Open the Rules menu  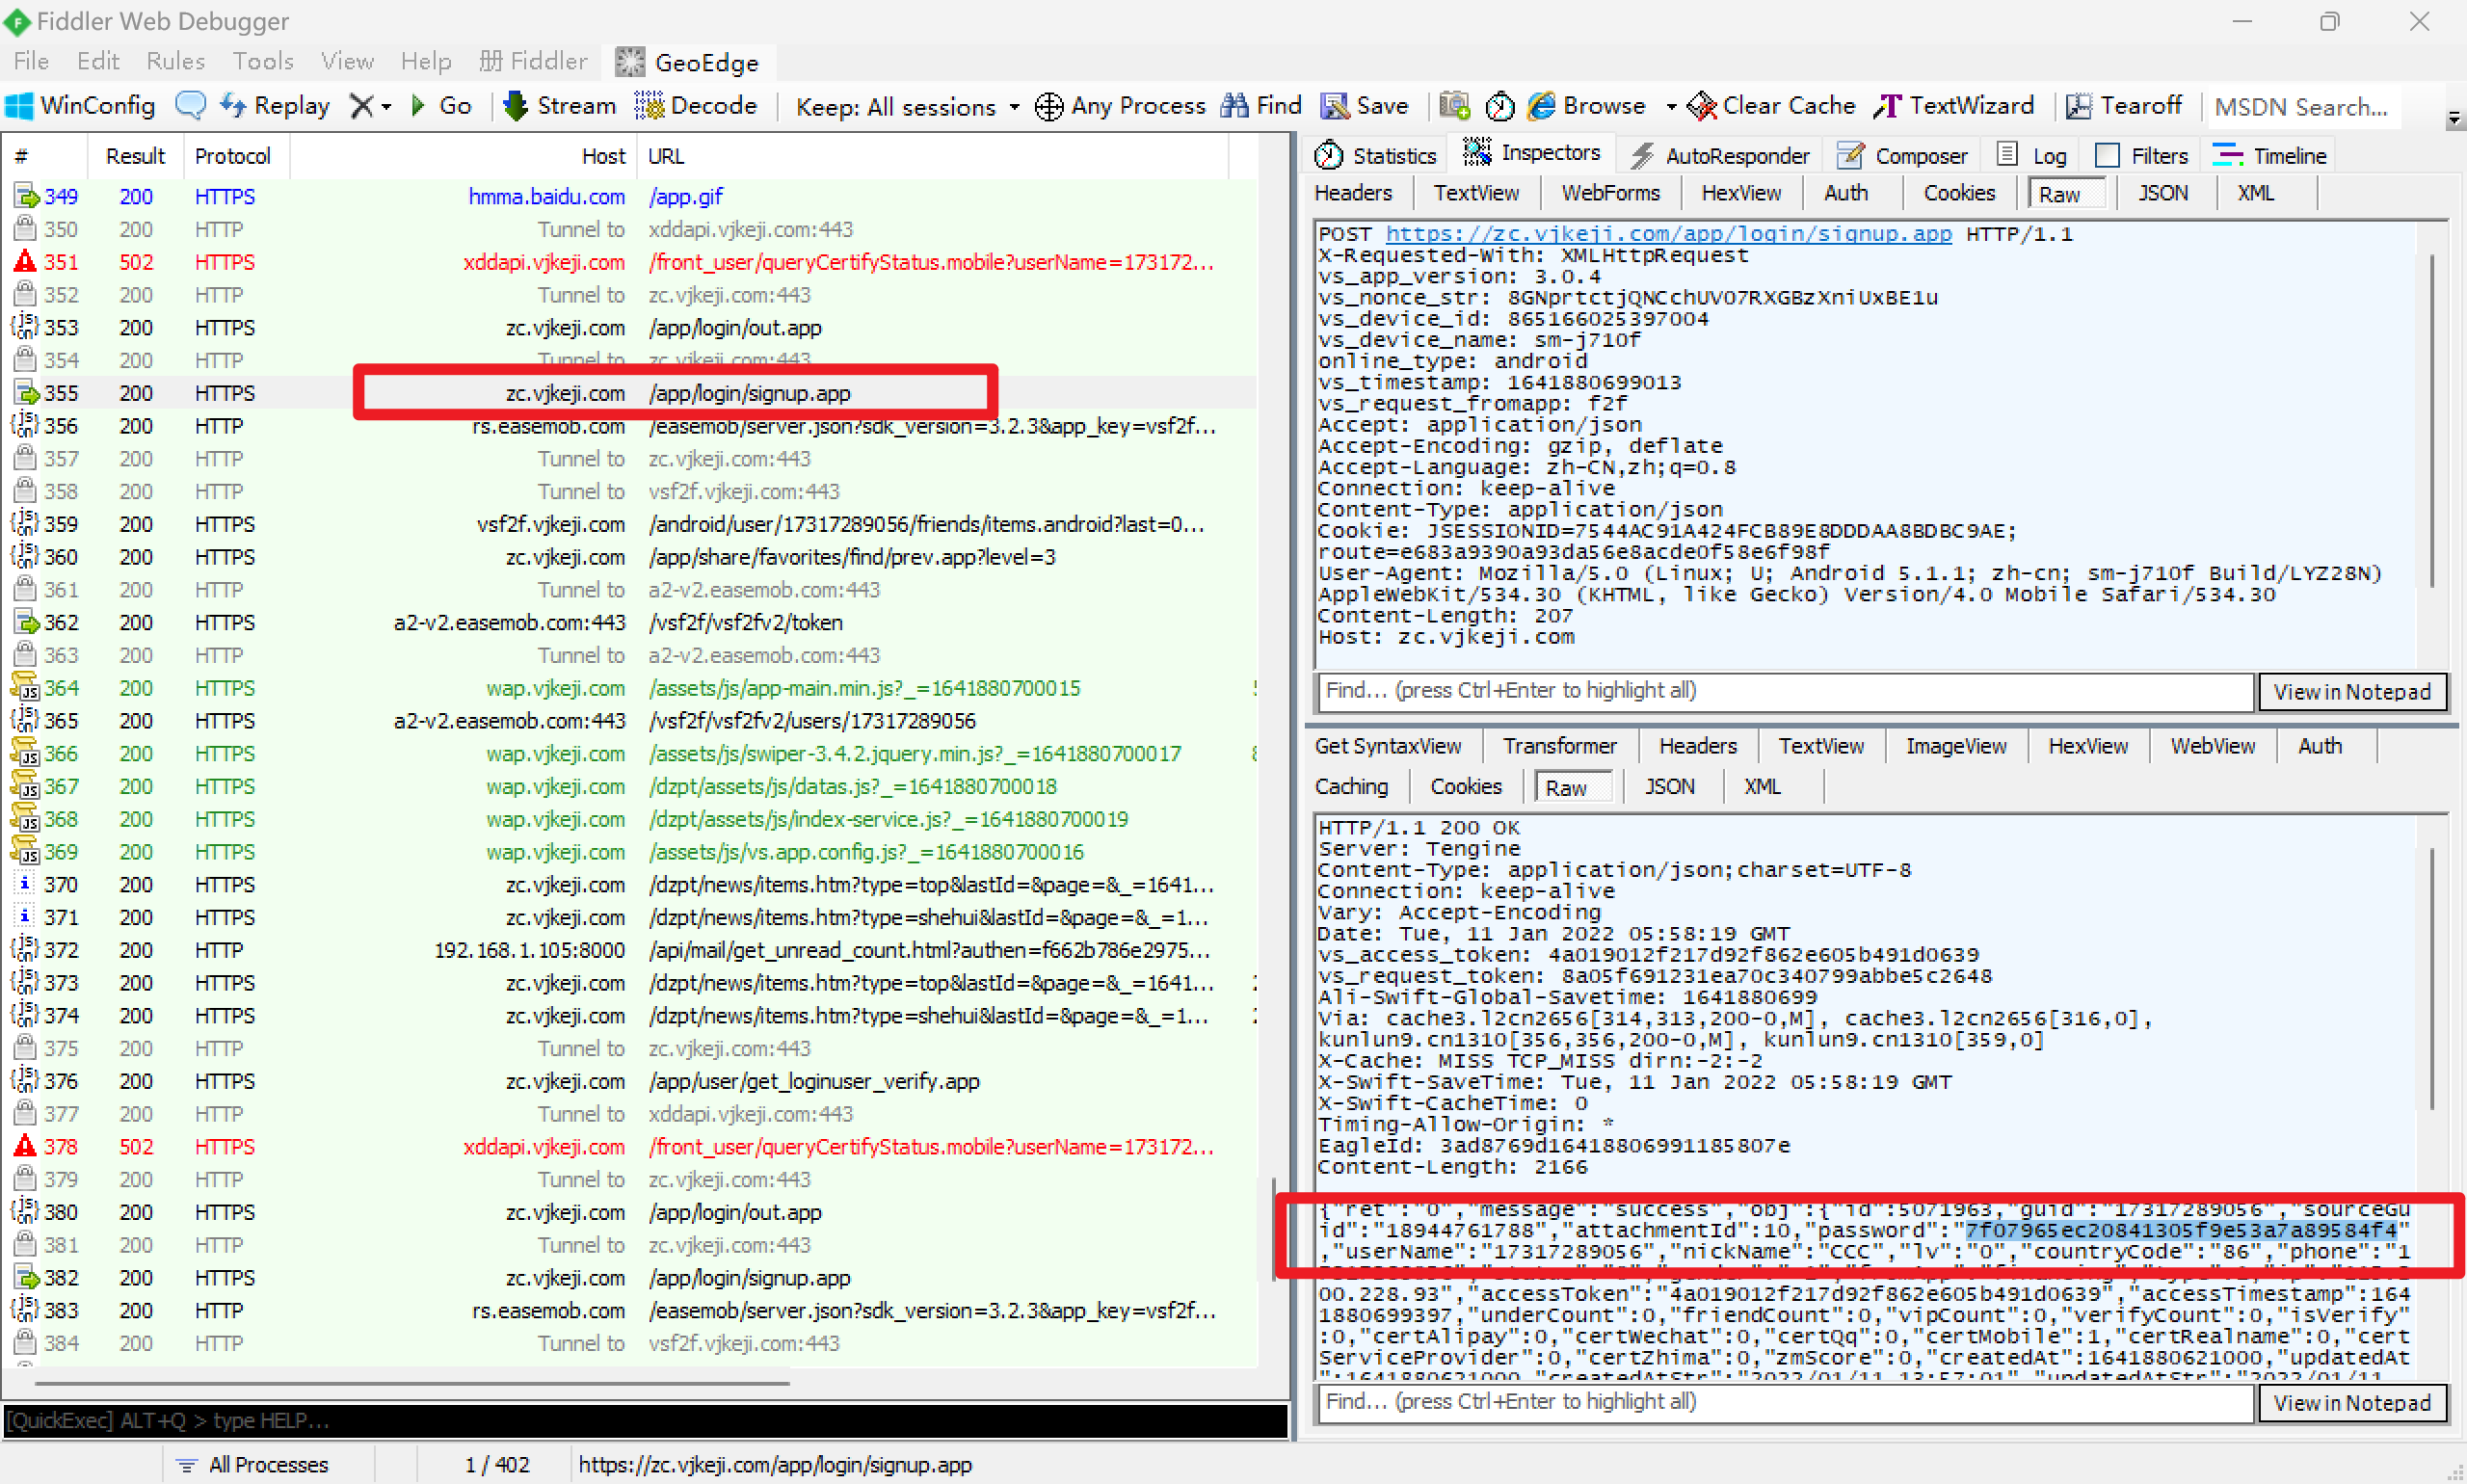tap(175, 61)
